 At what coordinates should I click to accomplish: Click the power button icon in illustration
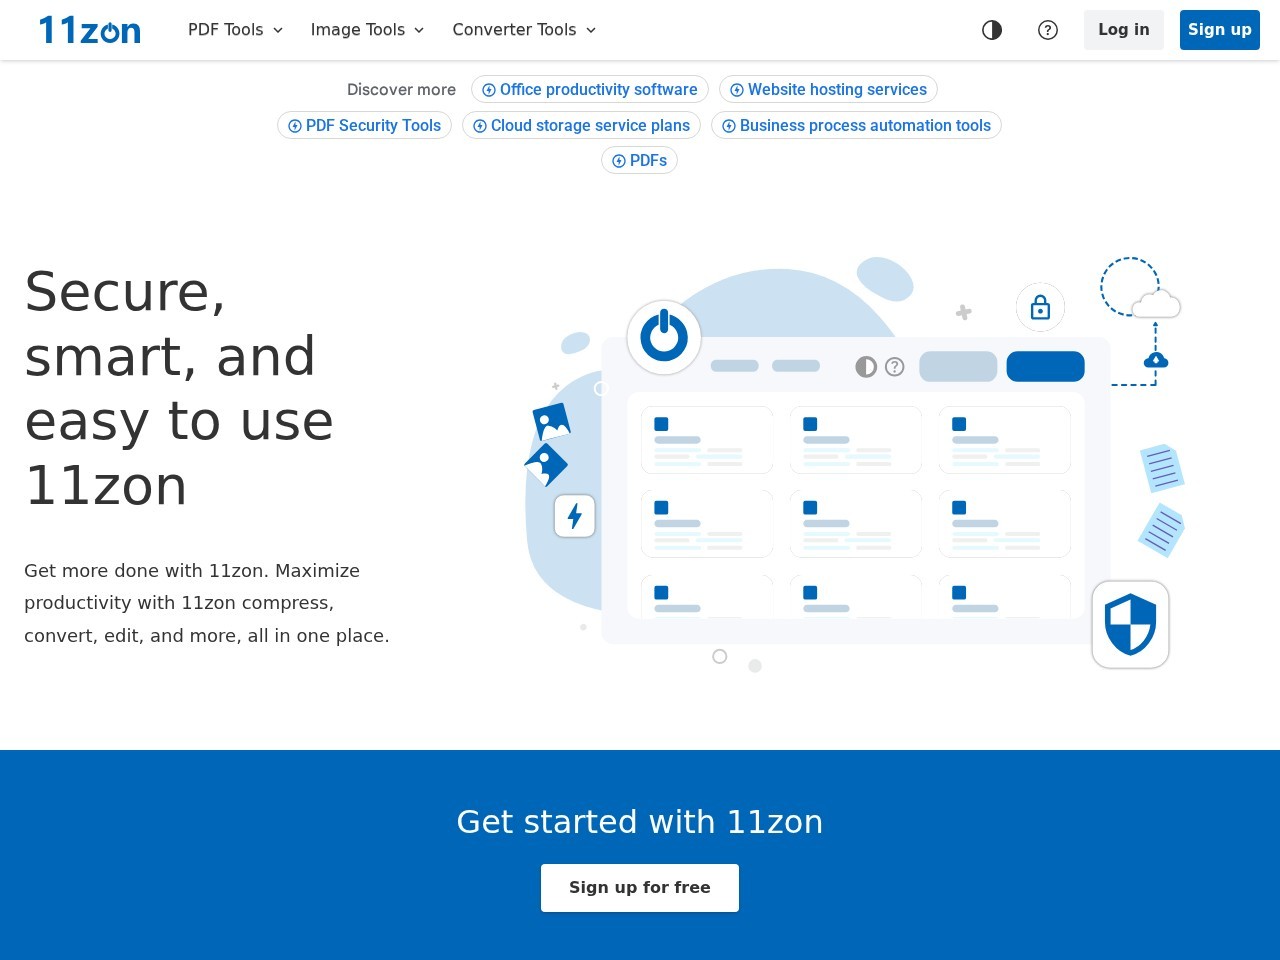pyautogui.click(x=664, y=337)
